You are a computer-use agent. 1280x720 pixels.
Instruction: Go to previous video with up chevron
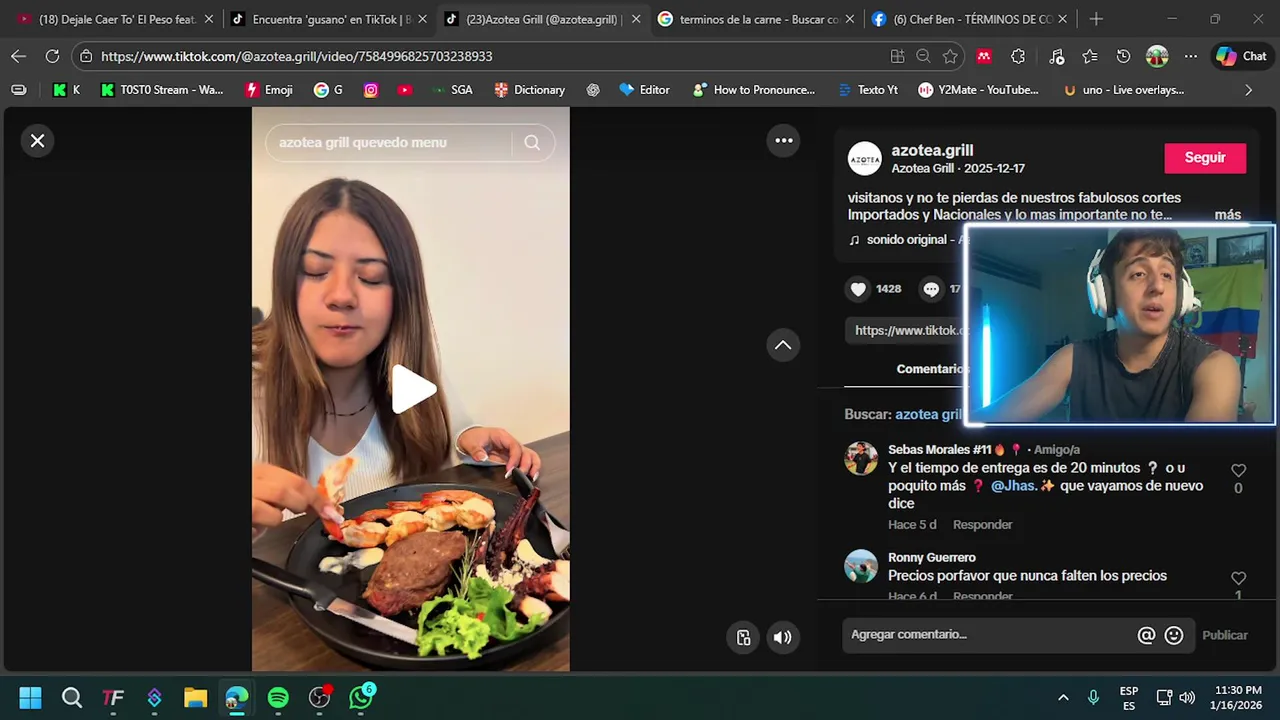click(x=783, y=345)
